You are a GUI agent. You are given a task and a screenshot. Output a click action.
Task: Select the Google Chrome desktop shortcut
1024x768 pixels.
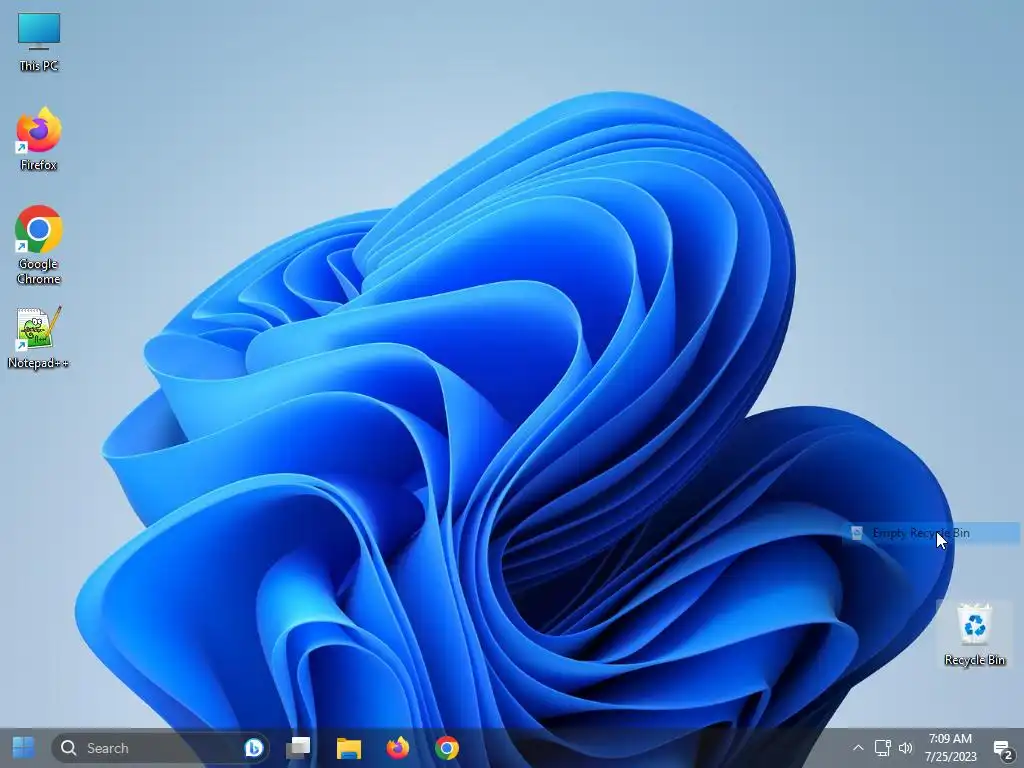click(x=39, y=245)
